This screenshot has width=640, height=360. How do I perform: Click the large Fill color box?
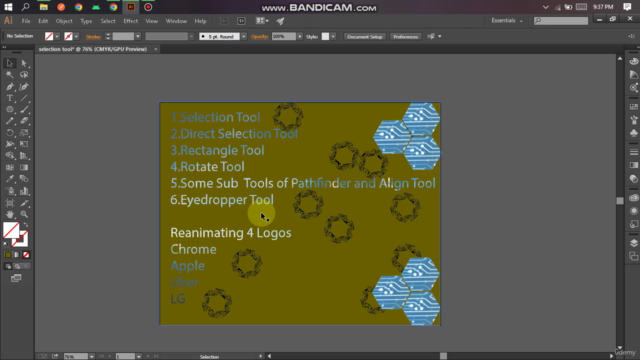point(11,230)
